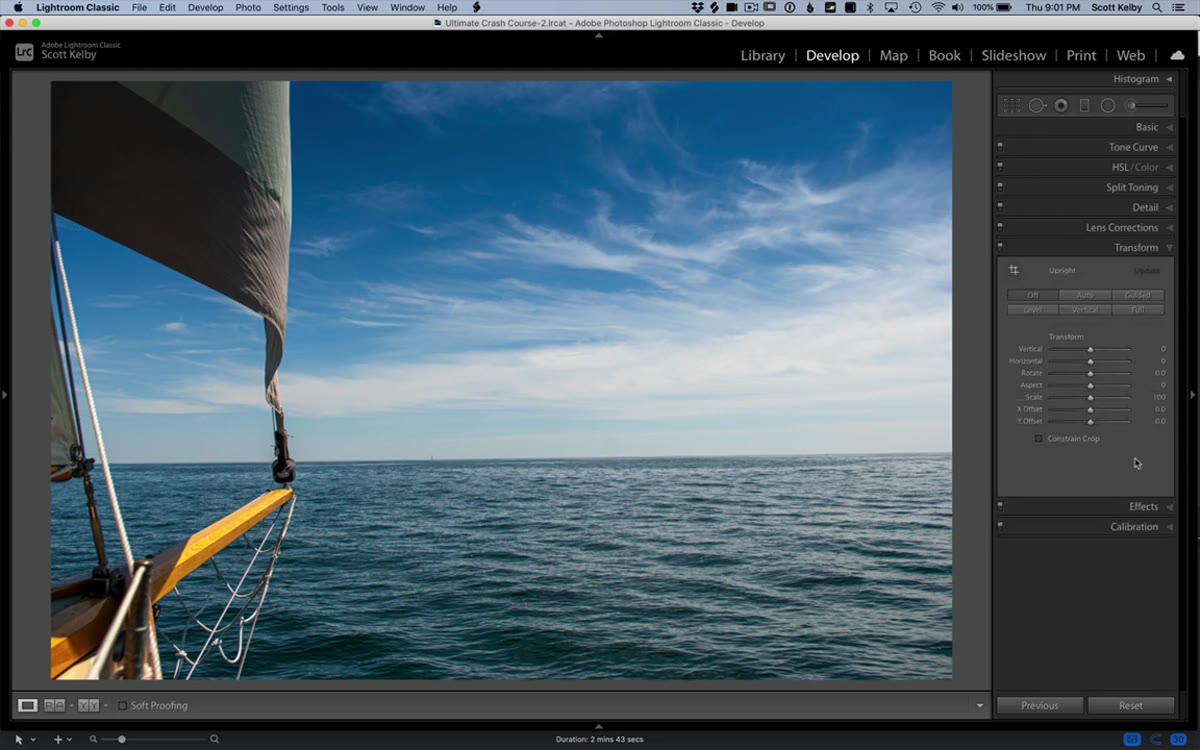The width and height of the screenshot is (1200, 750).
Task: Adjust the Scale transform slider
Action: click(x=1090, y=397)
